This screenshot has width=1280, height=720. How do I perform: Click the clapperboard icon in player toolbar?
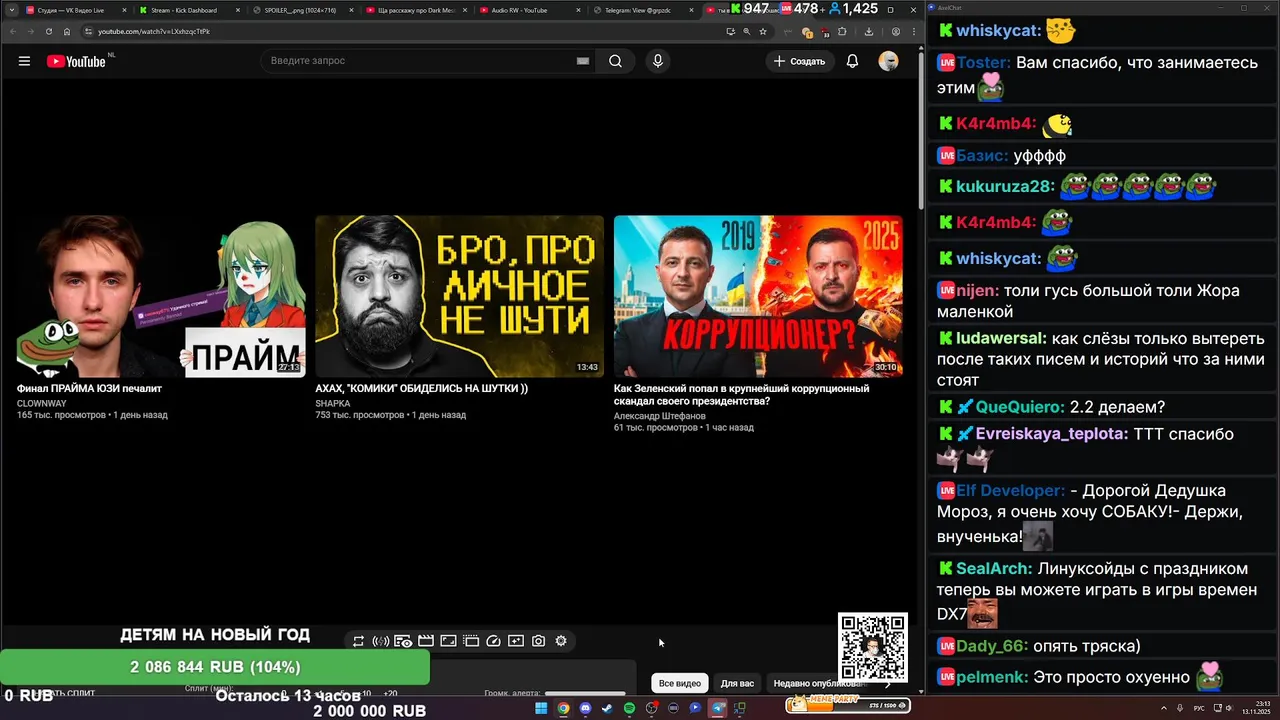tap(426, 641)
